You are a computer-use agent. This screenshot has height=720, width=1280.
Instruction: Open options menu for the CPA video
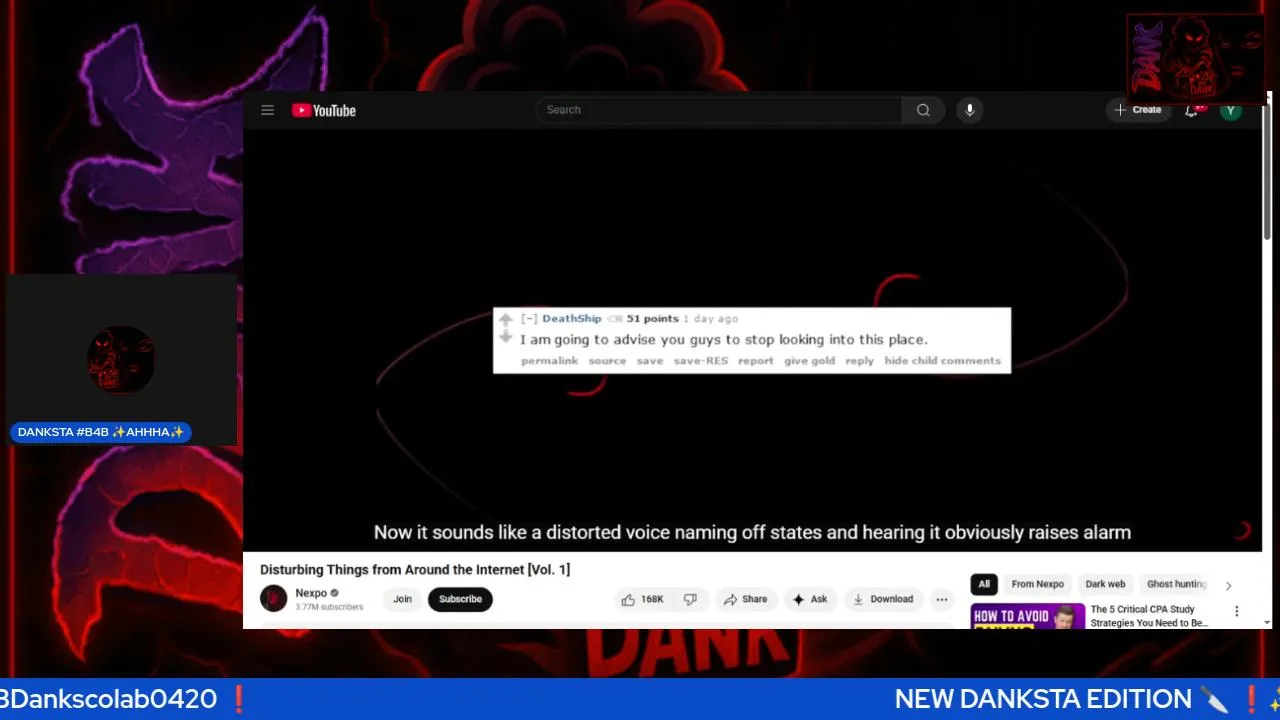click(1236, 611)
